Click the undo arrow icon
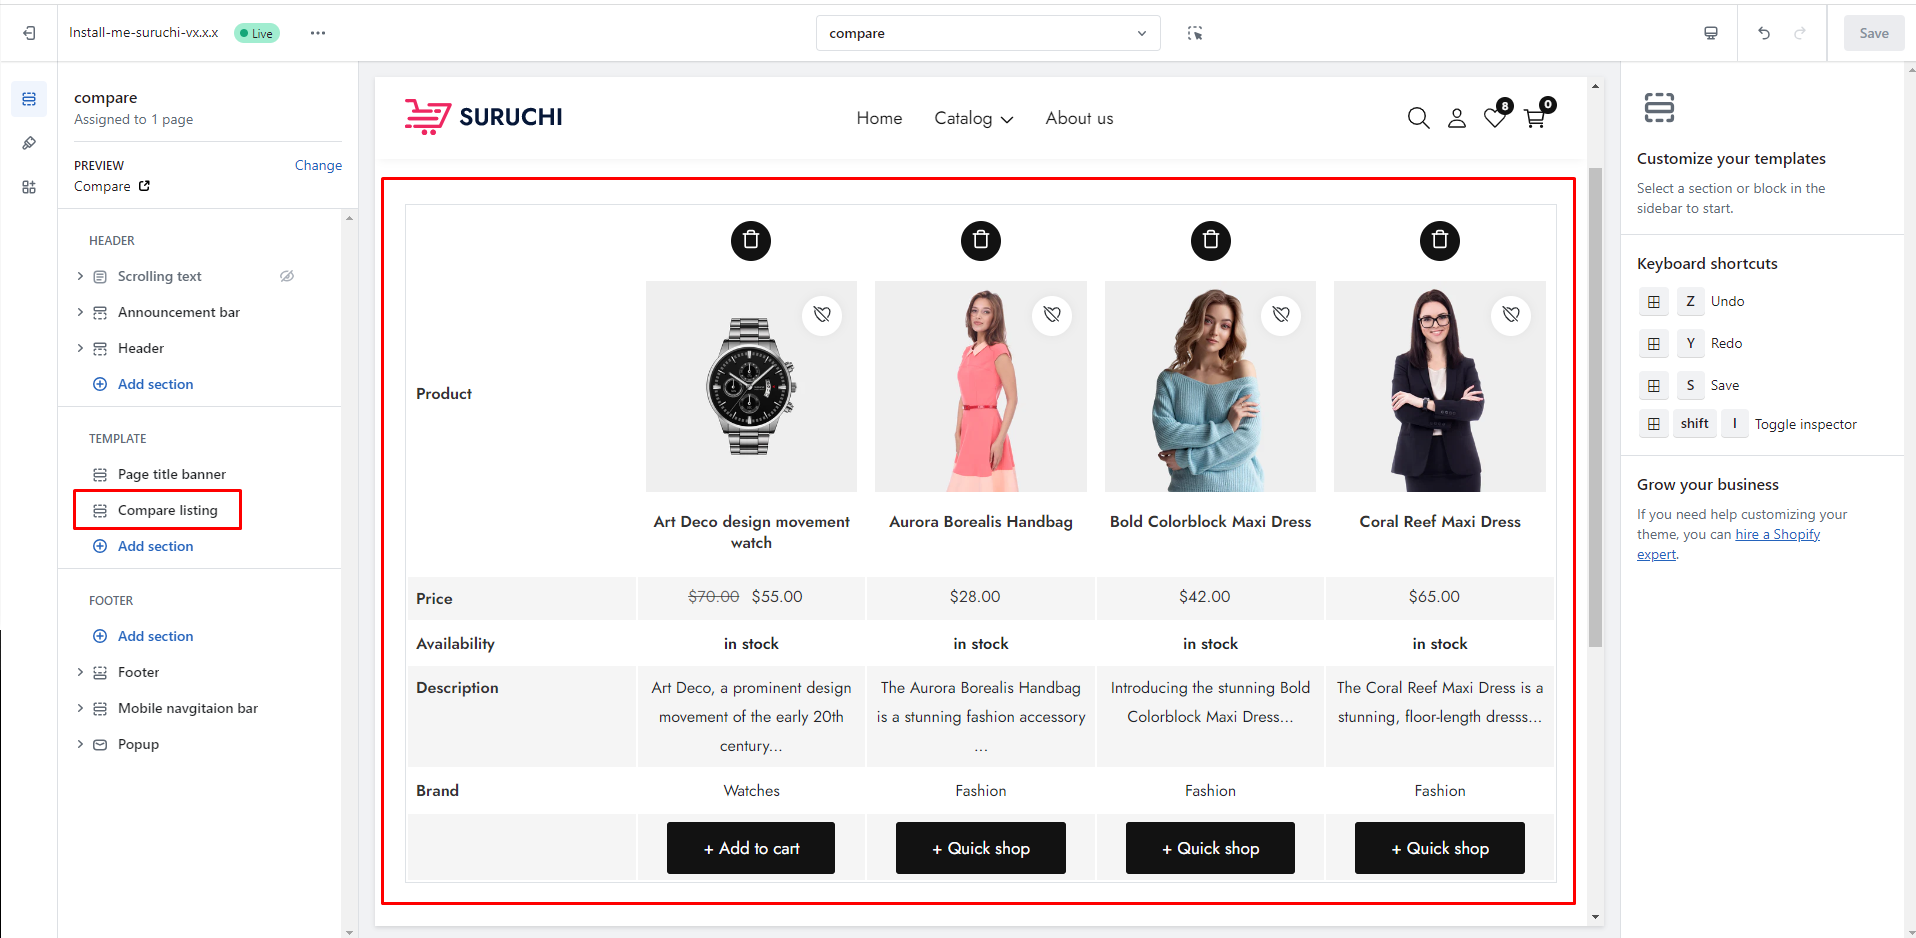This screenshot has width=1916, height=938. coord(1764,33)
